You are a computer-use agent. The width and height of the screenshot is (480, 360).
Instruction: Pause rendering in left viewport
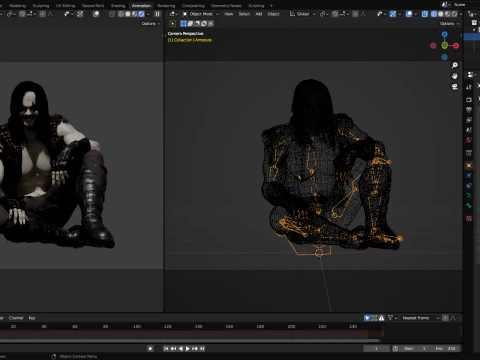click(x=157, y=14)
